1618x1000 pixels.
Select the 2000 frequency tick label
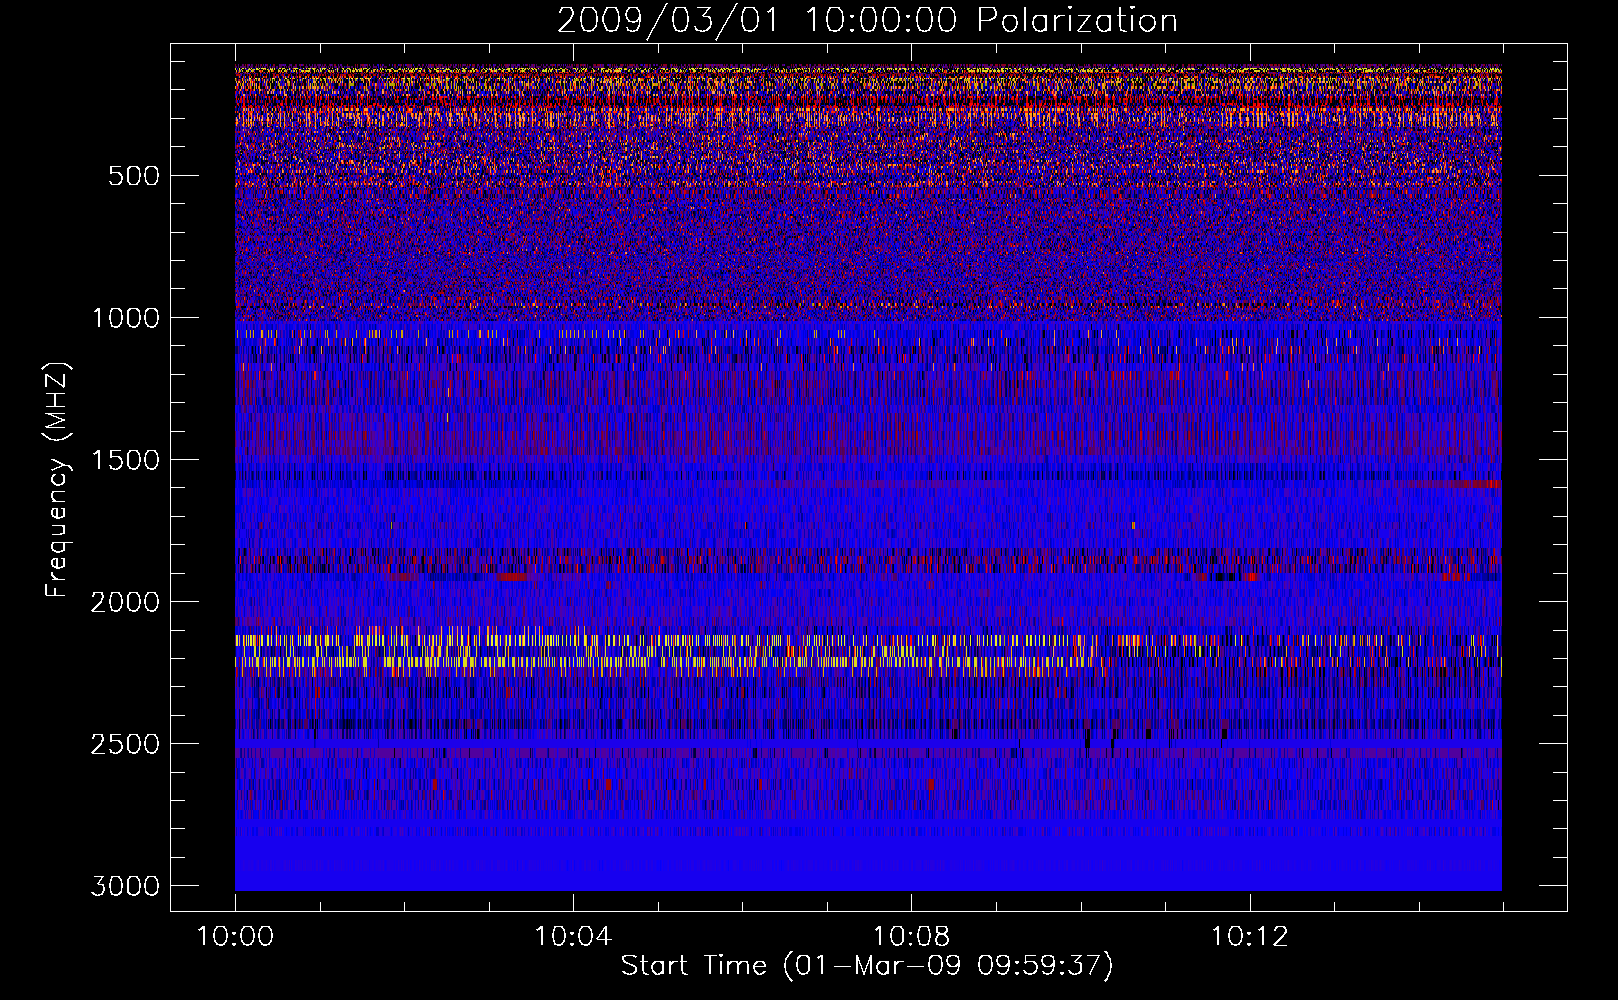(x=125, y=602)
